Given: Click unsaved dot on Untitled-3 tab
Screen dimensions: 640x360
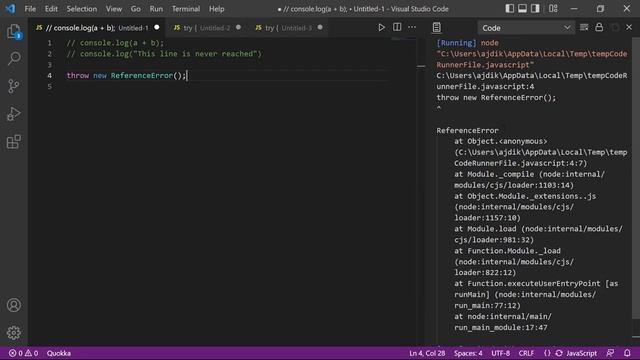Looking at the screenshot, I should (x=320, y=28).
